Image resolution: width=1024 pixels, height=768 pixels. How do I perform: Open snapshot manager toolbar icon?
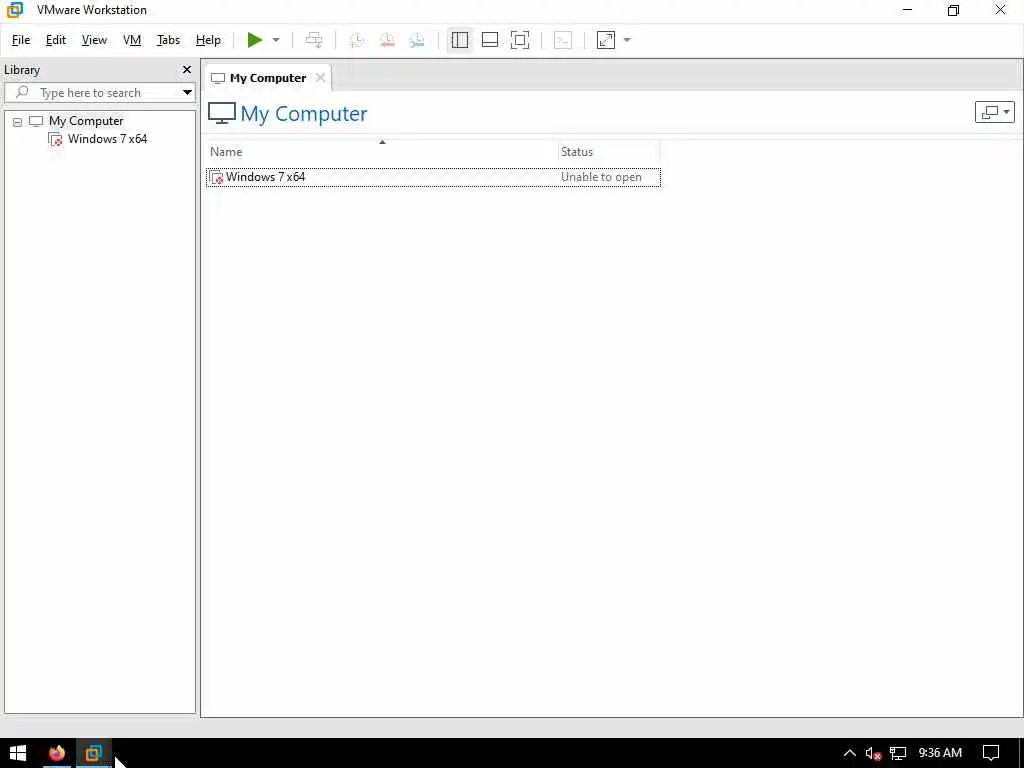417,40
